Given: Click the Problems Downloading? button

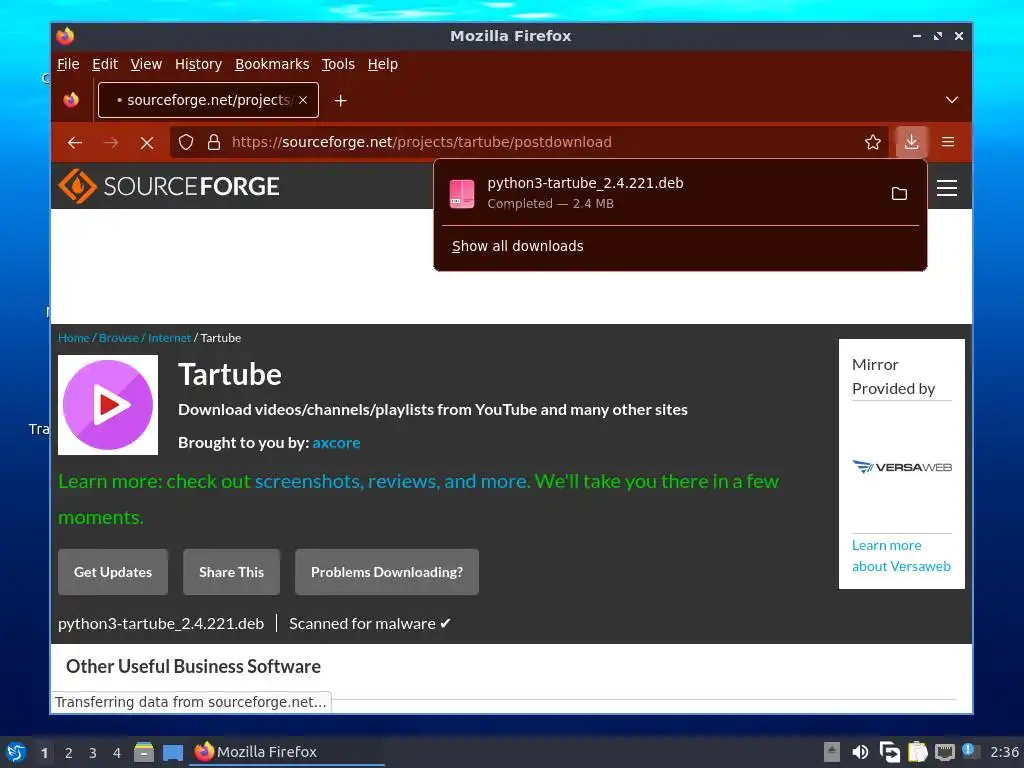Looking at the screenshot, I should click(387, 572).
